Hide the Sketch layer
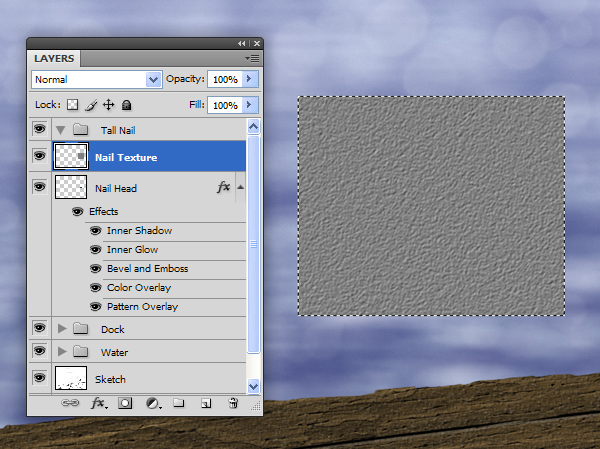This screenshot has height=449, width=600. [39, 378]
